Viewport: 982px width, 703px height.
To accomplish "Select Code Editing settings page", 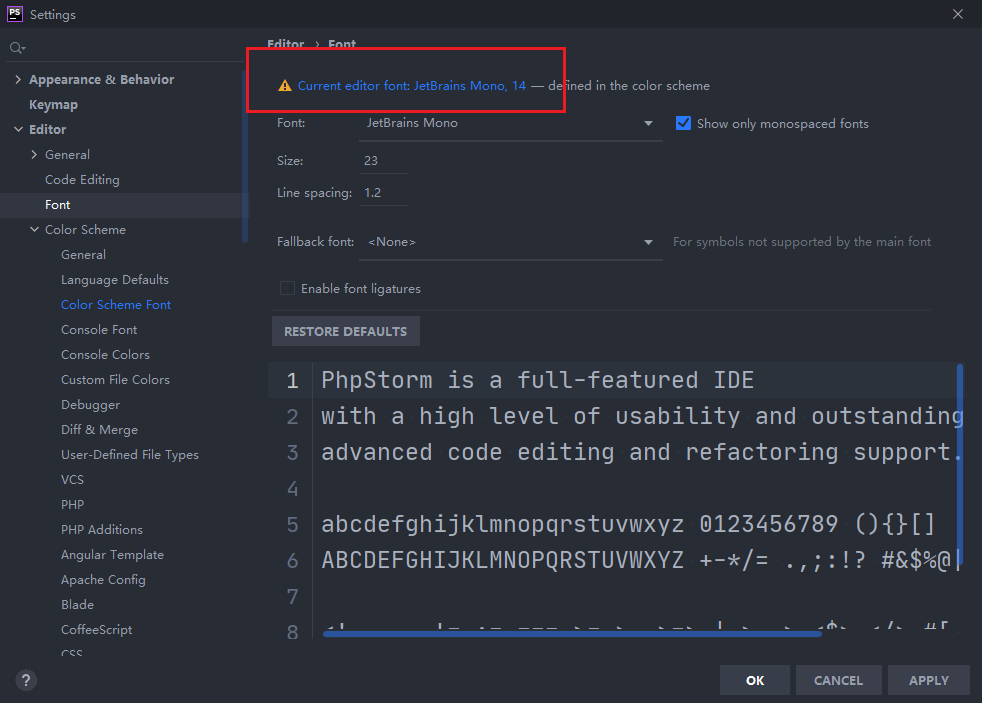I will click(x=82, y=180).
